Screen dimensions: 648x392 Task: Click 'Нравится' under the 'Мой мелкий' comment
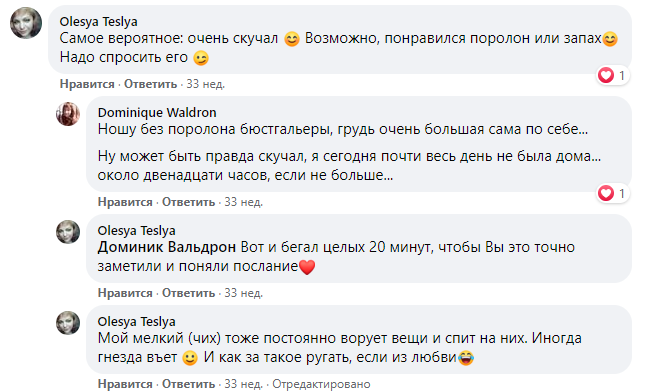coord(125,384)
